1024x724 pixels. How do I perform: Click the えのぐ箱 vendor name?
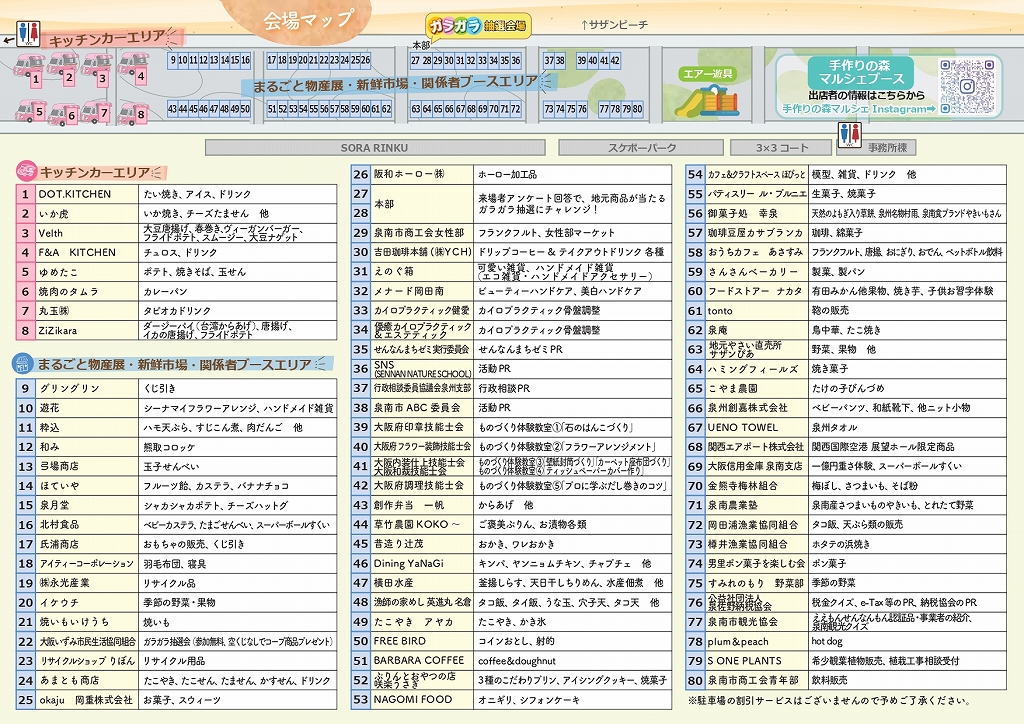click(x=393, y=272)
